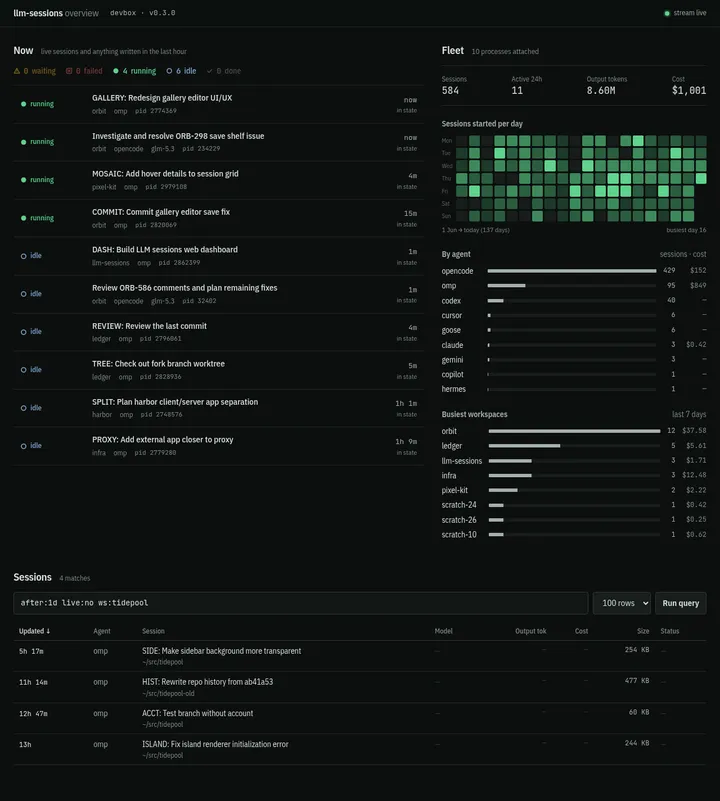
Task: Sort by the Agent column header
Action: pos(102,631)
